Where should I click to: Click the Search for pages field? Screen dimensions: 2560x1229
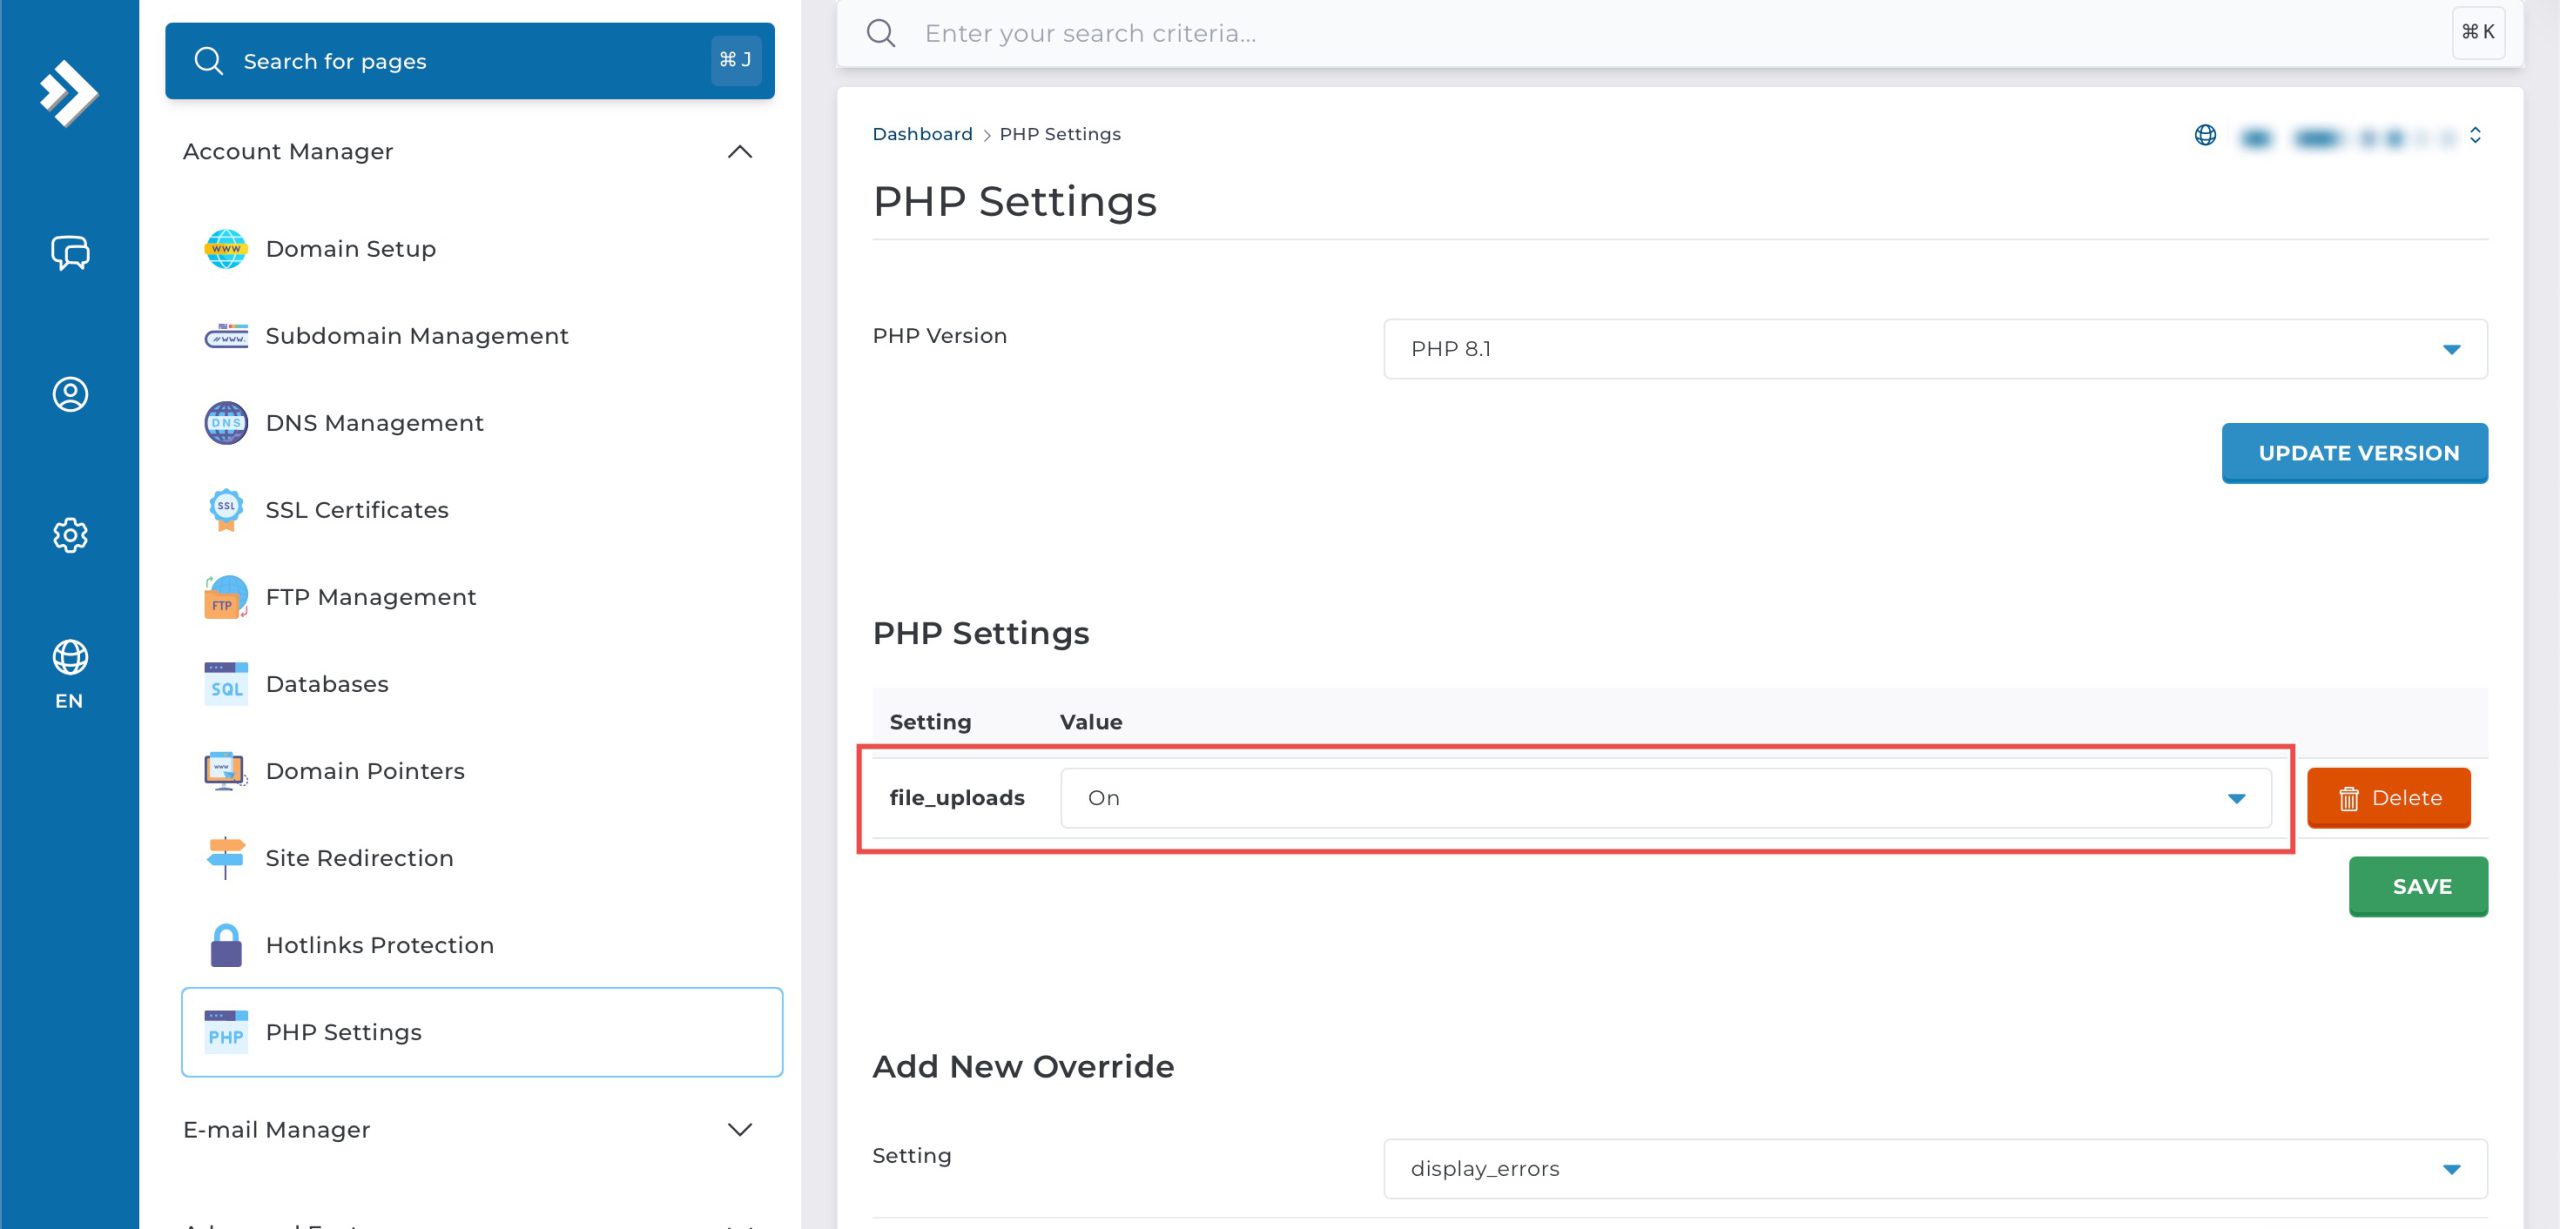pos(469,61)
